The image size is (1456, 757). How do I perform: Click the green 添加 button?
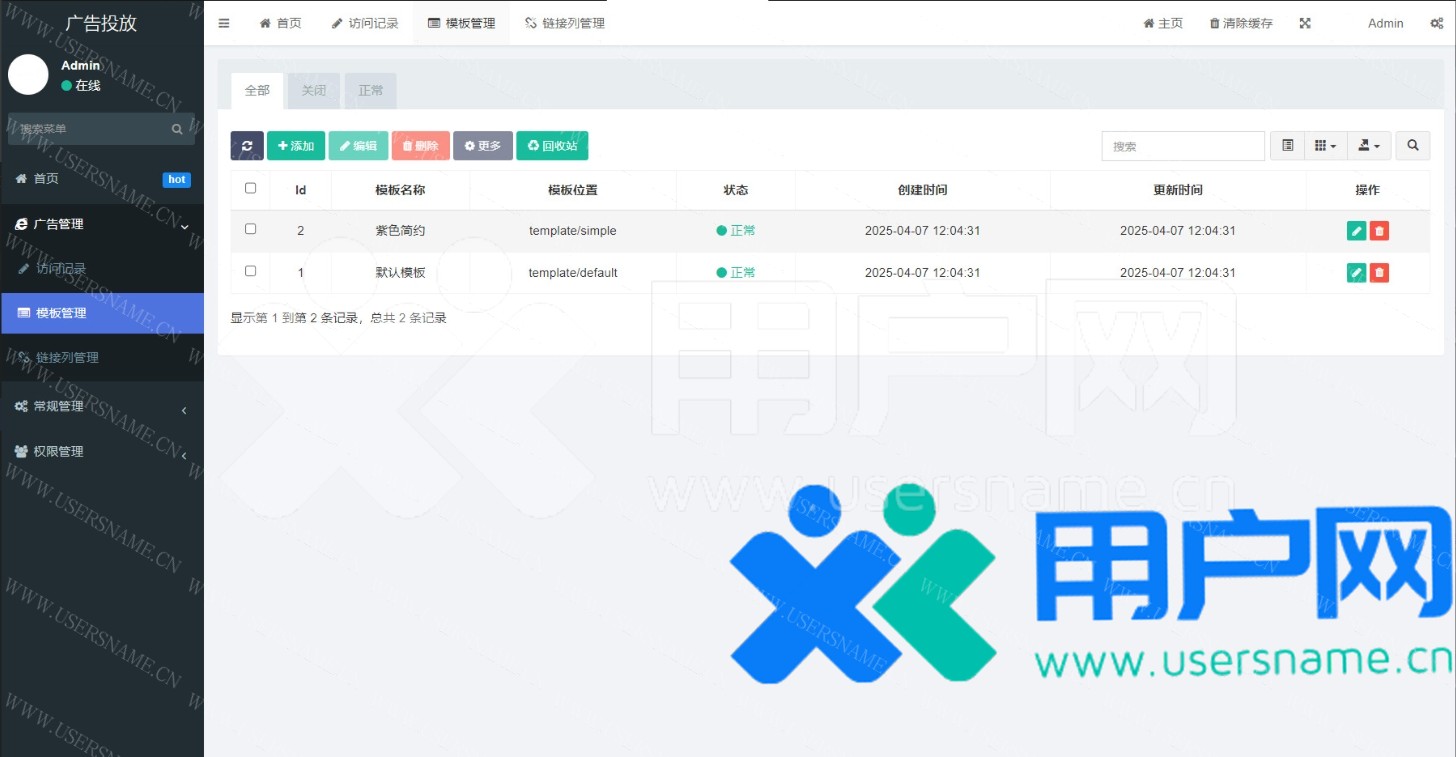coord(296,146)
